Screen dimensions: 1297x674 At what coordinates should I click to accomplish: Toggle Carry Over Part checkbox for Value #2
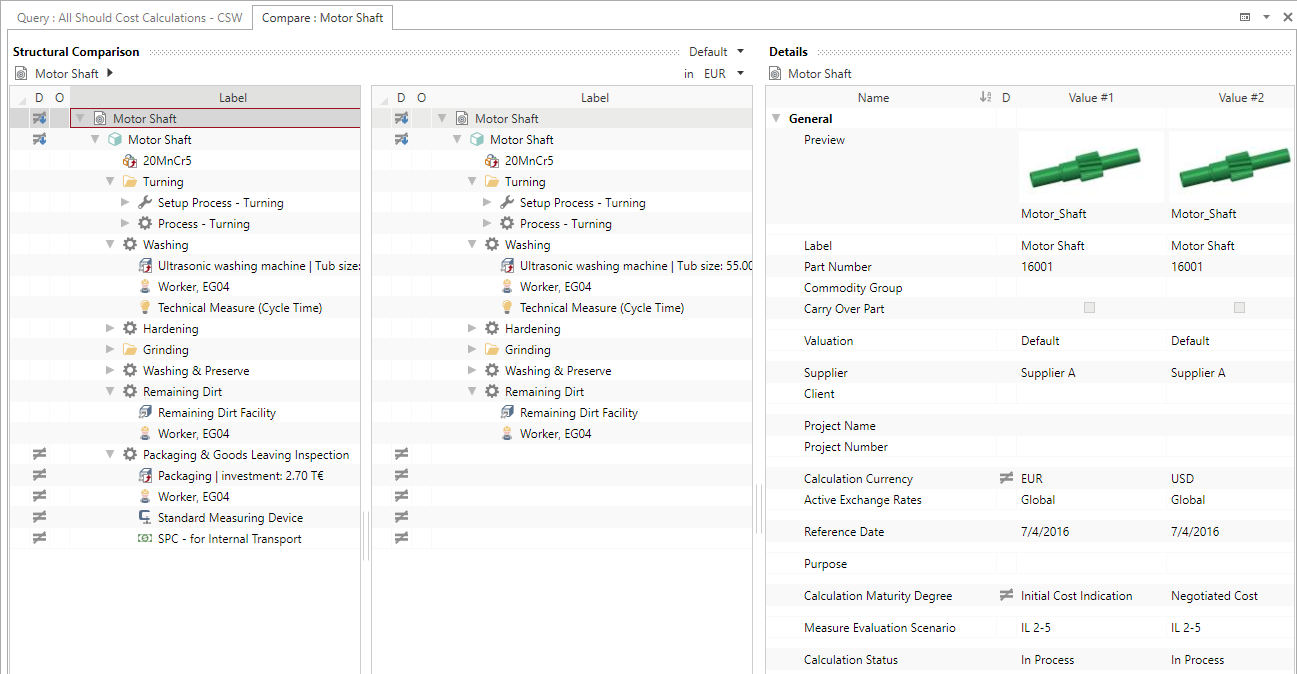click(x=1239, y=308)
